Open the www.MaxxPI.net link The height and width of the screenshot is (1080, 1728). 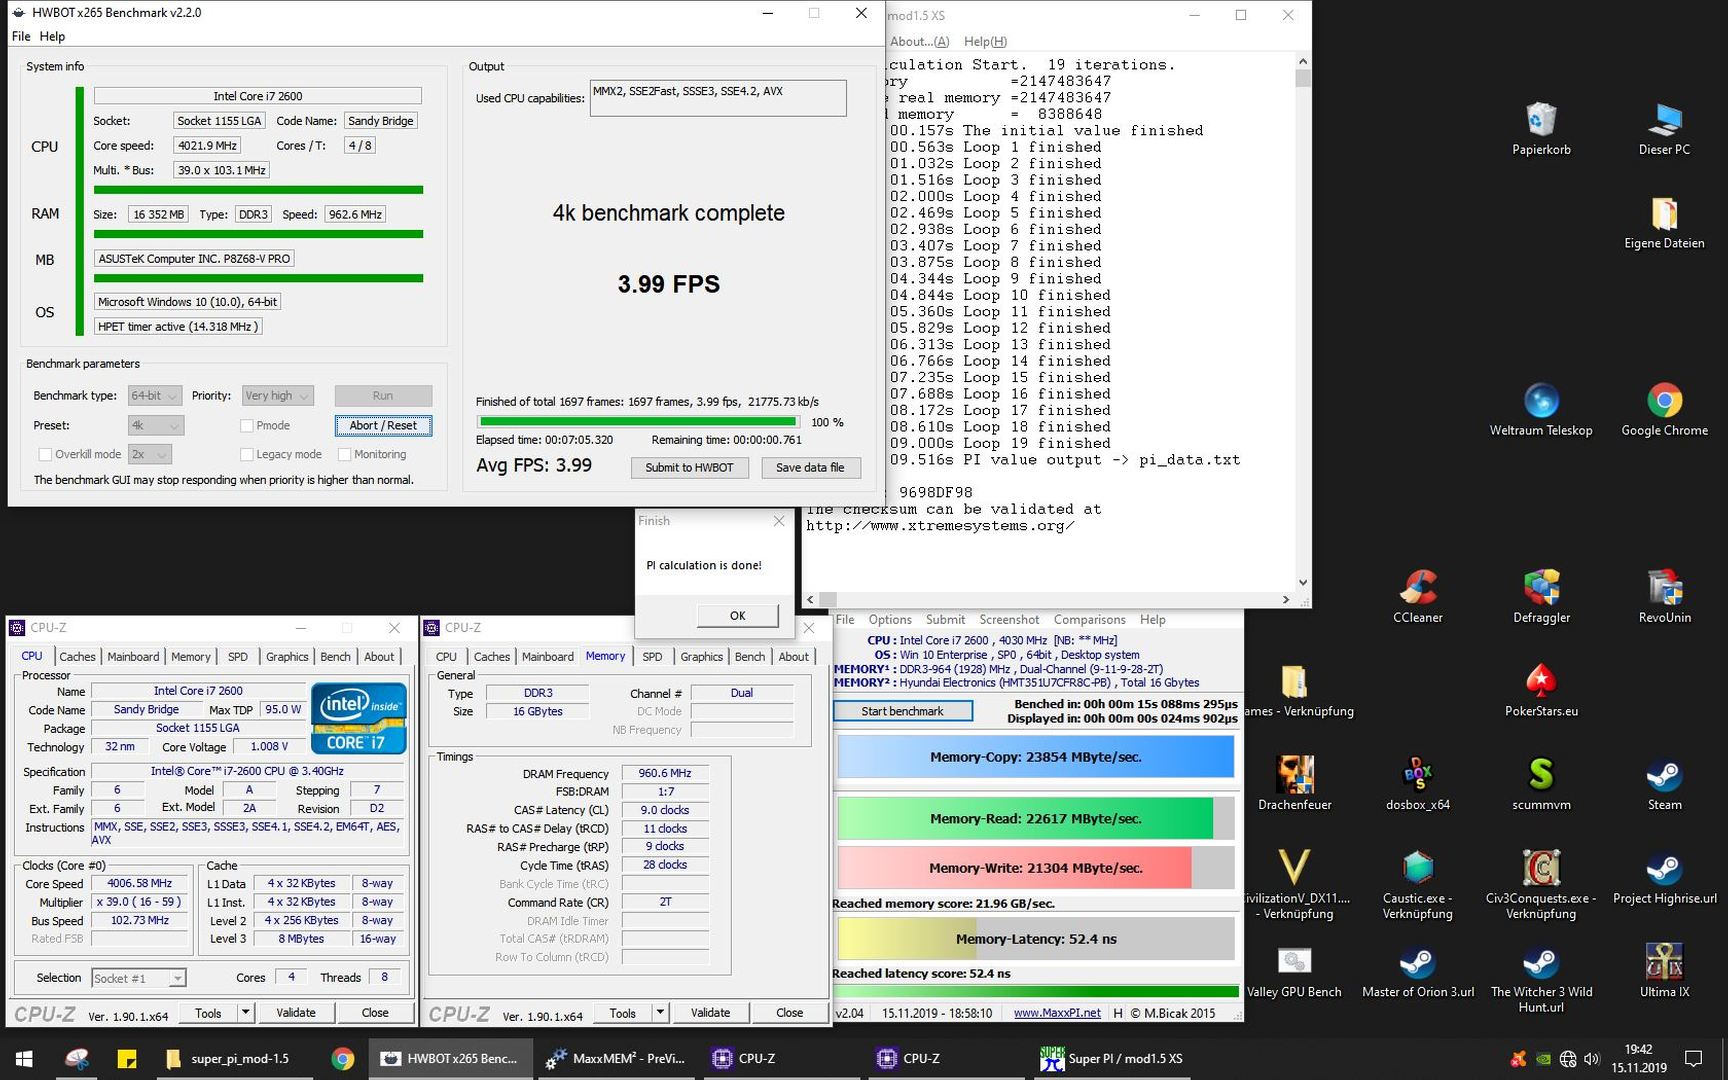tap(1057, 1013)
